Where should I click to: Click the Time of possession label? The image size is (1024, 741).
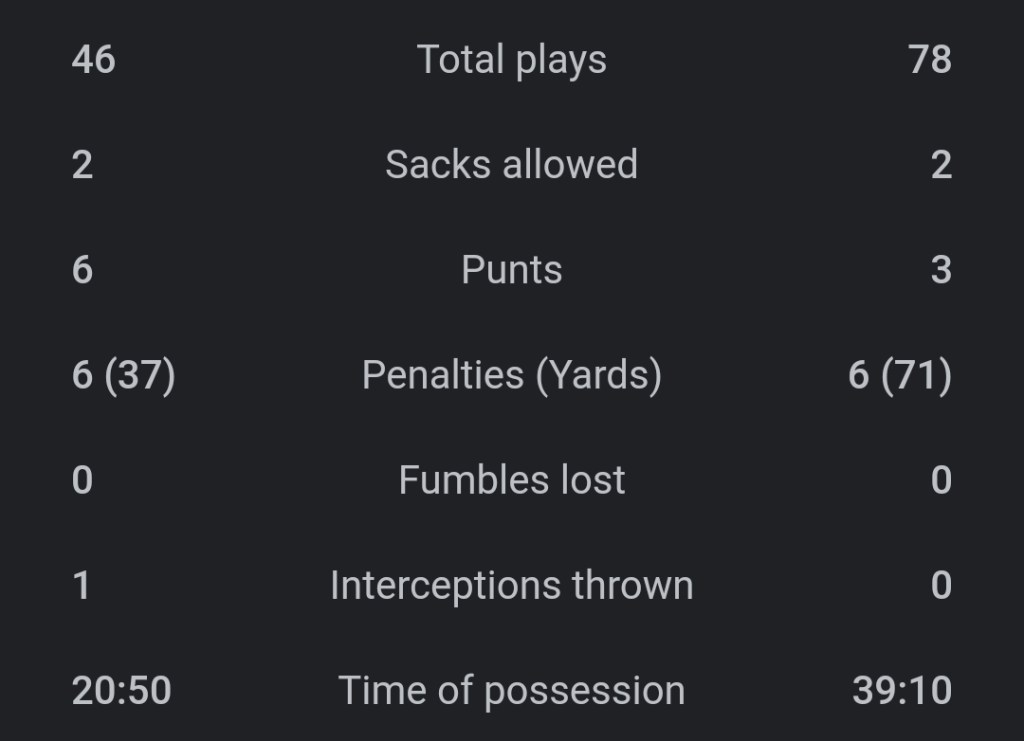(x=512, y=690)
